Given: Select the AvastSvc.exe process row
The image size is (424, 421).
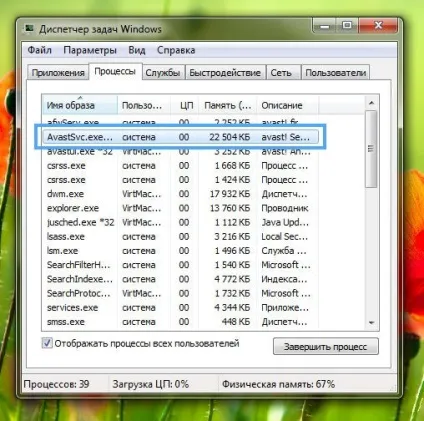Looking at the screenshot, I should tap(180, 137).
